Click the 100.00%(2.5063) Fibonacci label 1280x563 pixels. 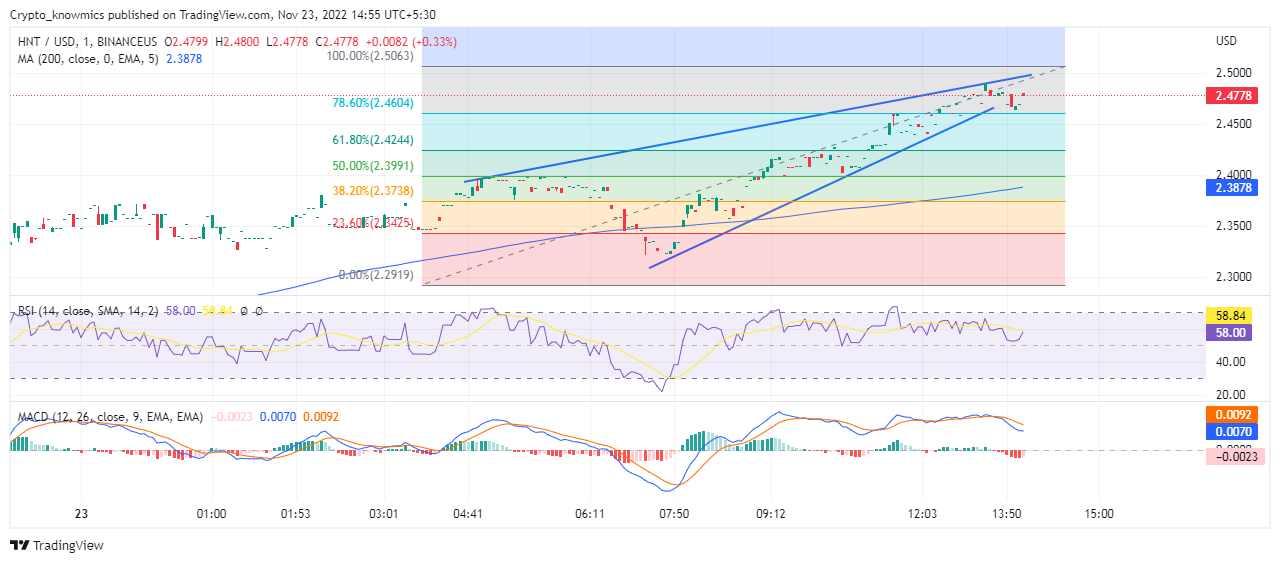(x=371, y=58)
